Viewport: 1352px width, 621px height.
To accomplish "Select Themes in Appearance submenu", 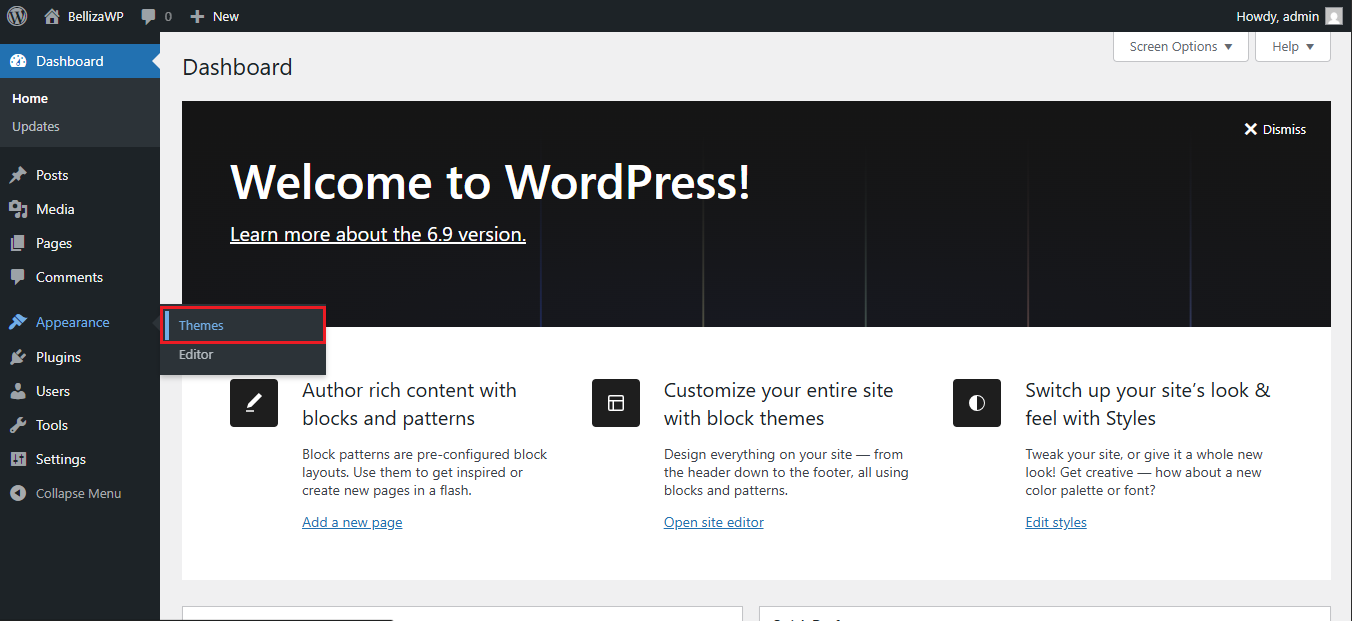I will click(201, 326).
